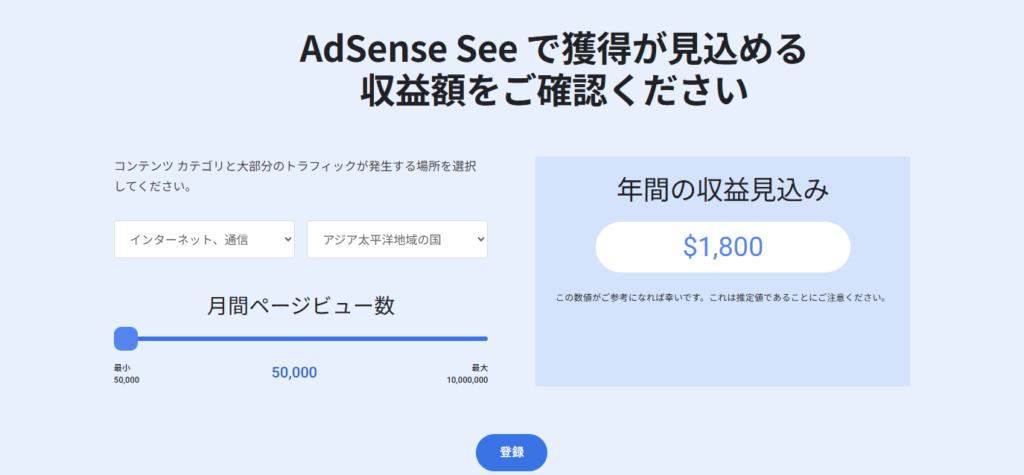Screen dimensions: 1024x475
Task: Click the far right end of the slider track
Action: coord(485,339)
